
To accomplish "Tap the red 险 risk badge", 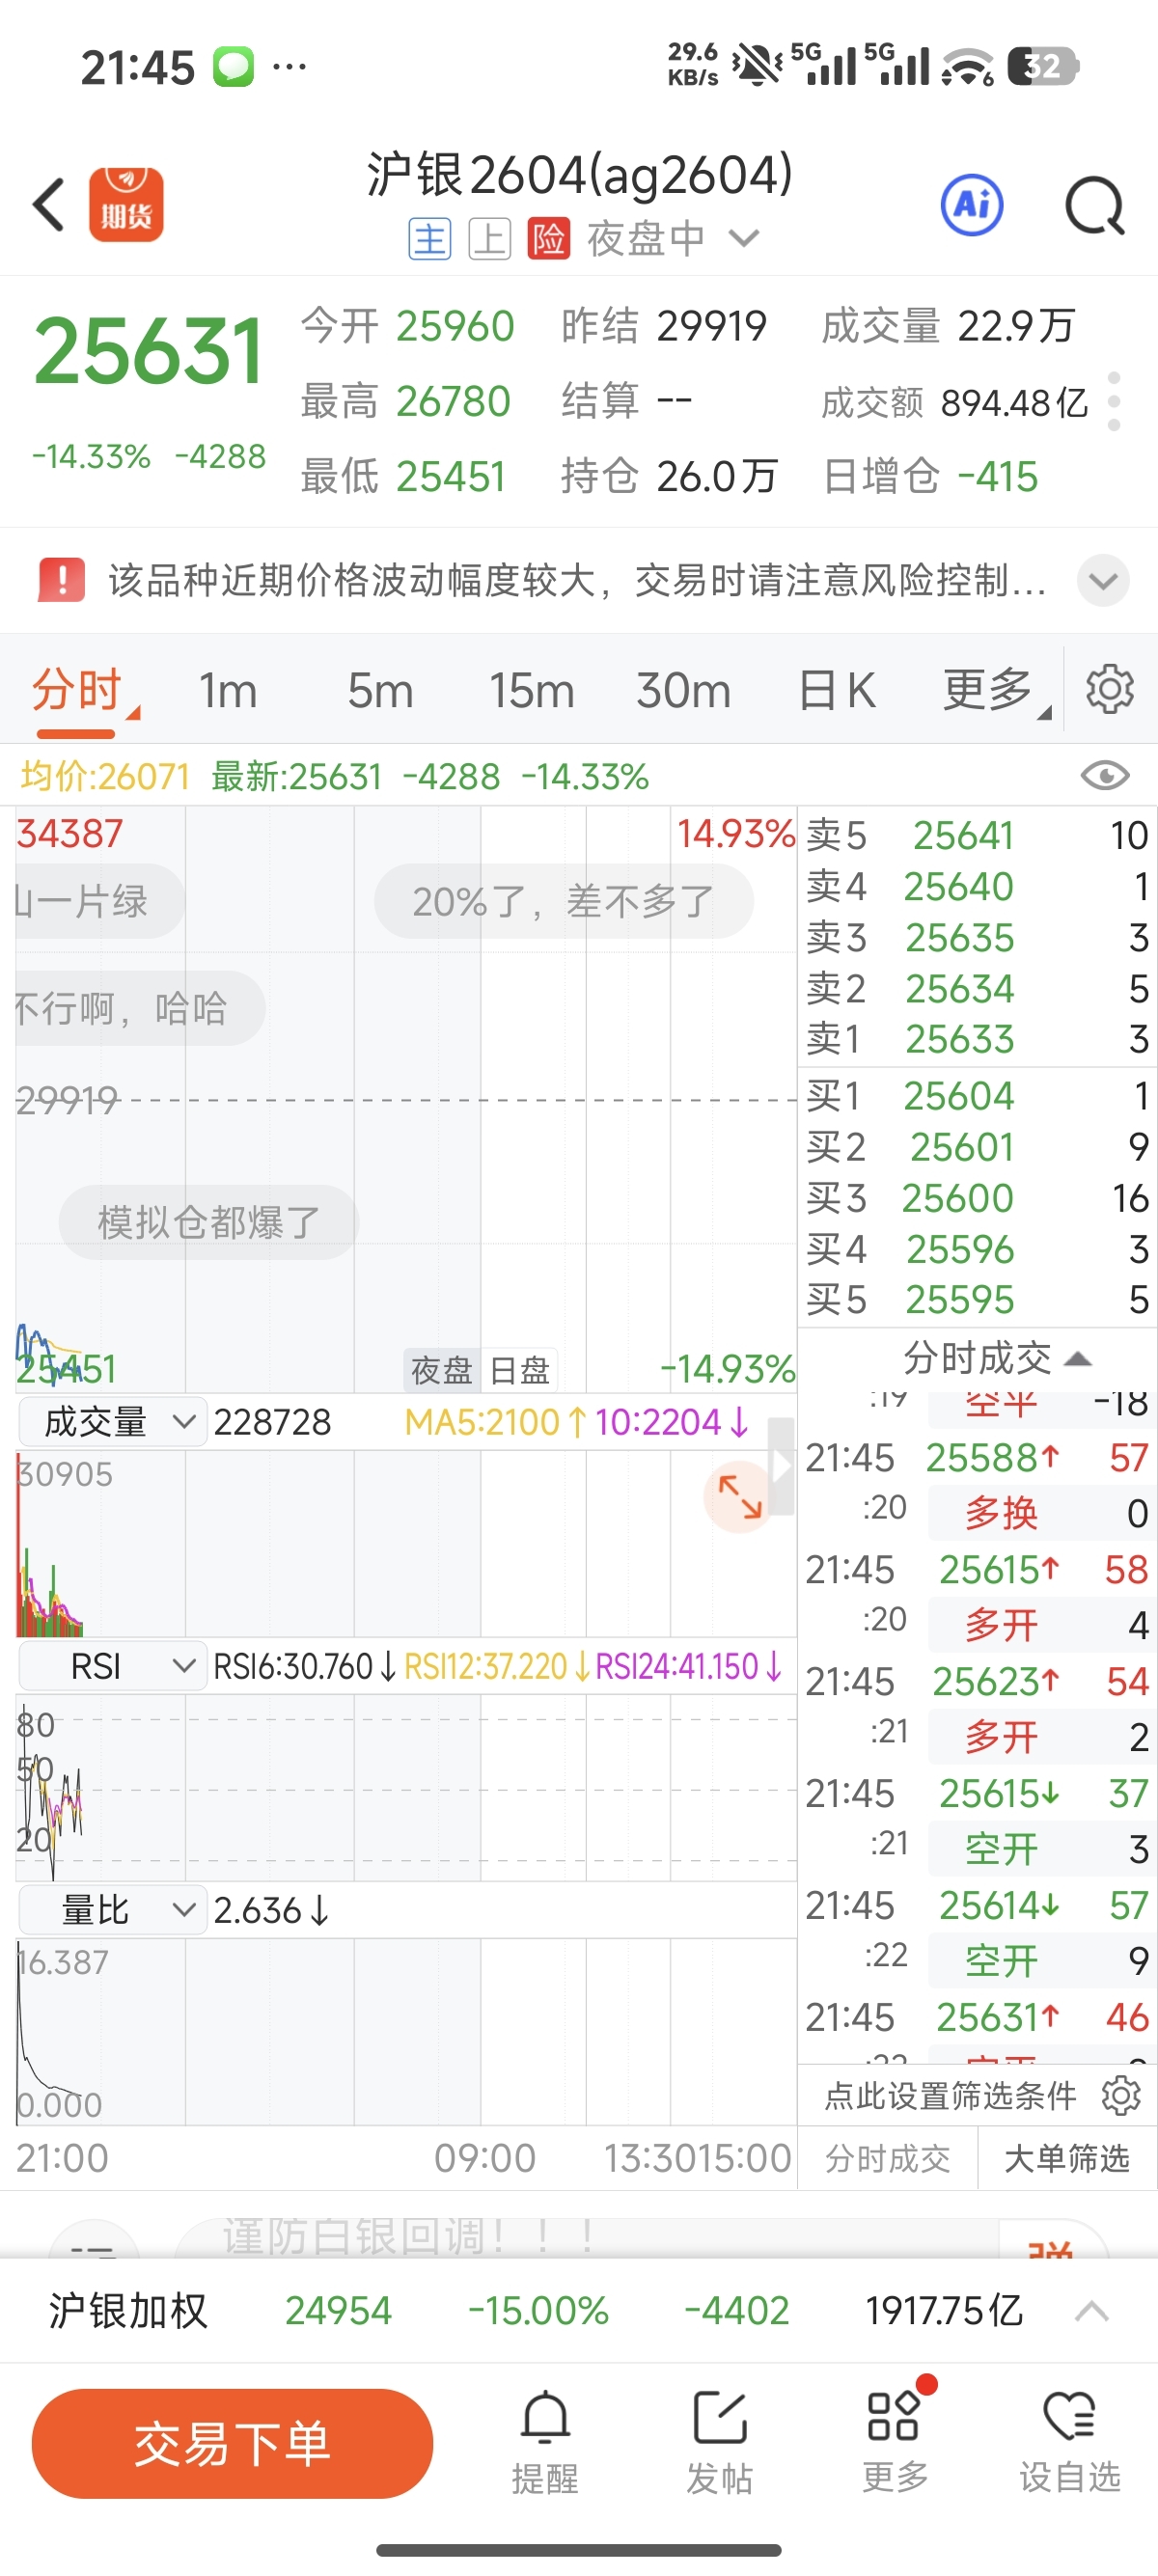I will pyautogui.click(x=549, y=239).
